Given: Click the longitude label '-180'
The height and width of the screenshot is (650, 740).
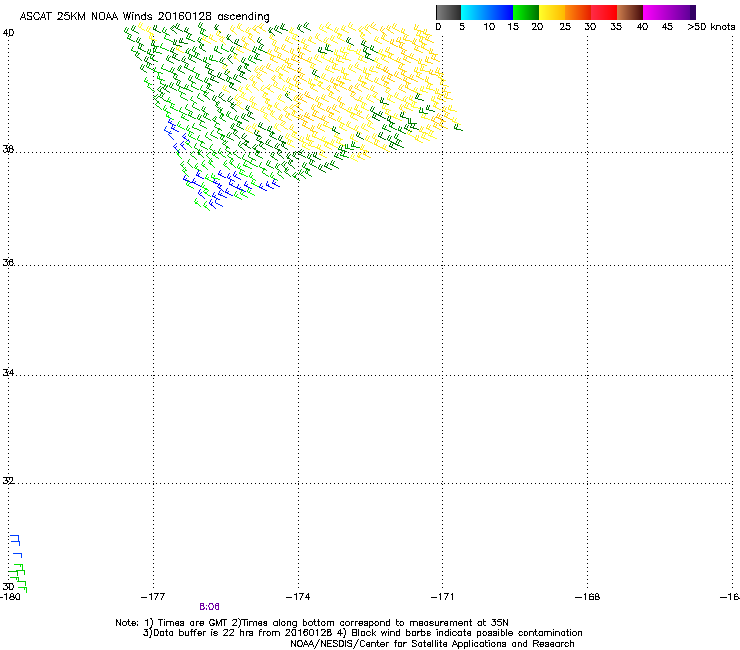Looking at the screenshot, I should click(10, 597).
